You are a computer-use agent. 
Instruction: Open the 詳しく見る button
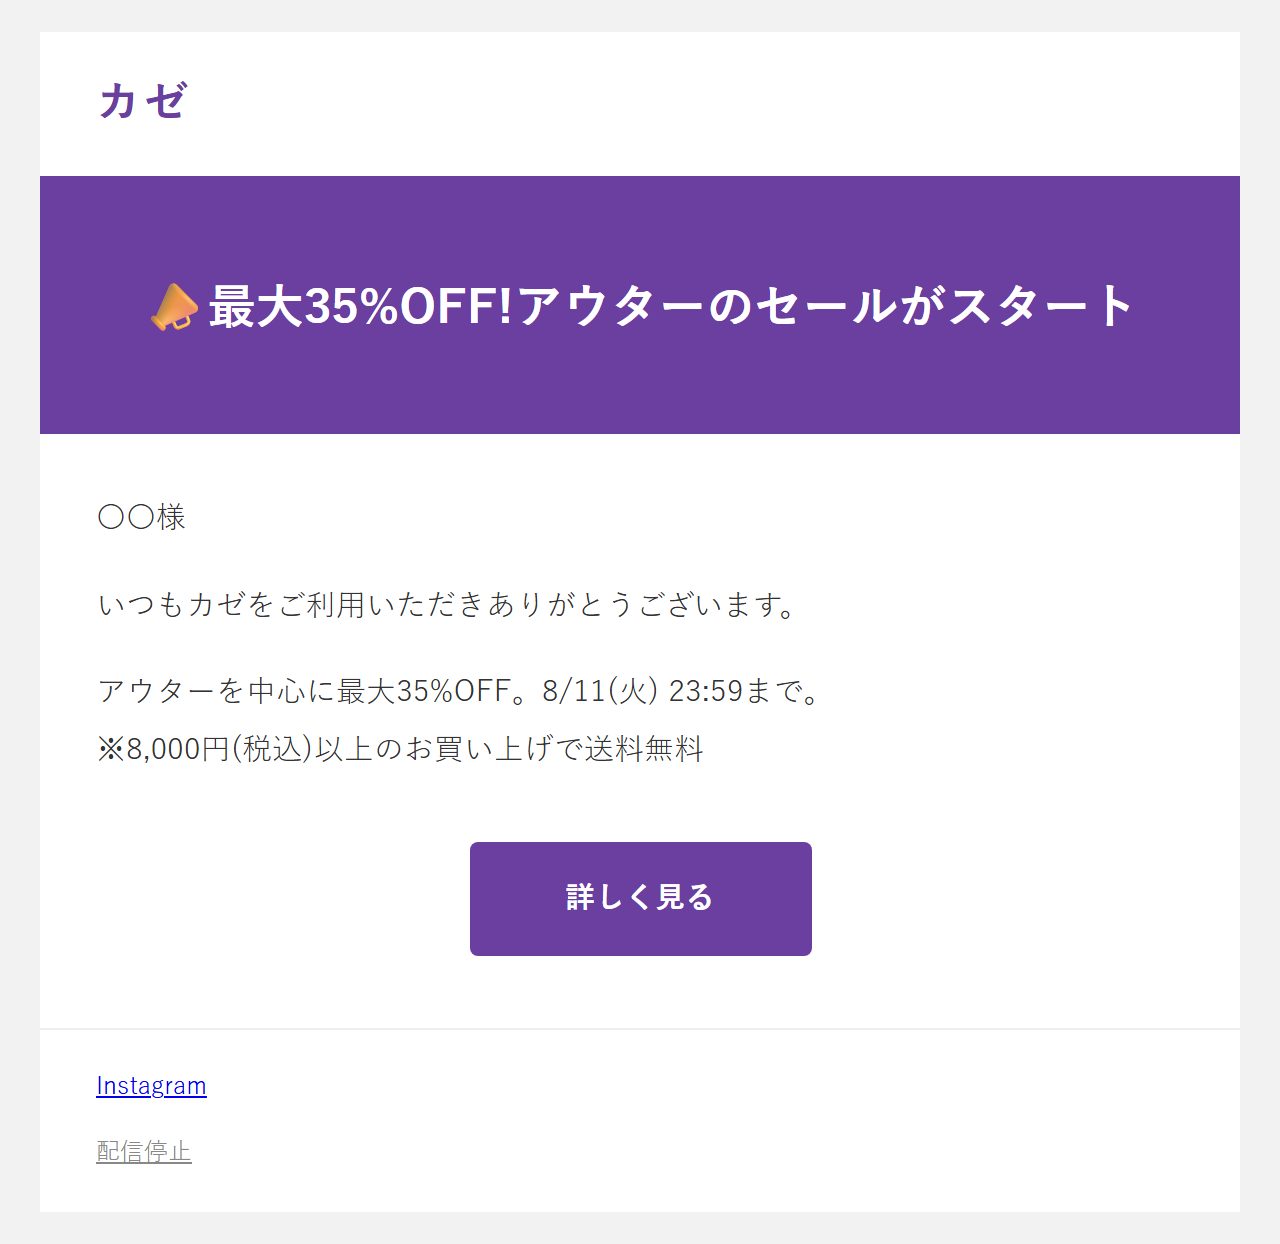click(641, 899)
